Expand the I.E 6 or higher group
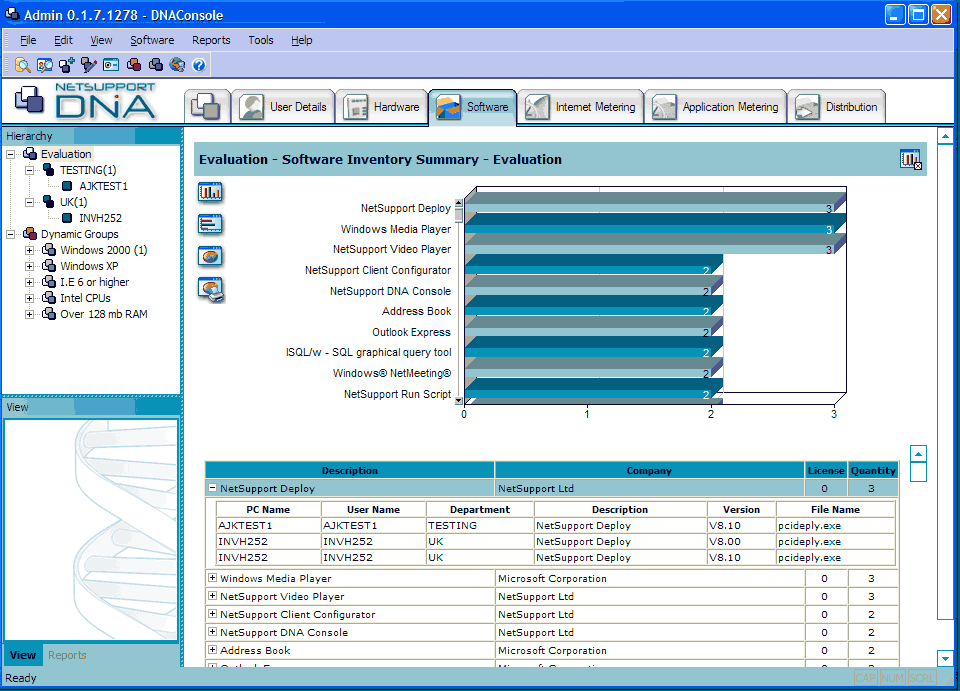Image resolution: width=960 pixels, height=691 pixels. click(29, 282)
